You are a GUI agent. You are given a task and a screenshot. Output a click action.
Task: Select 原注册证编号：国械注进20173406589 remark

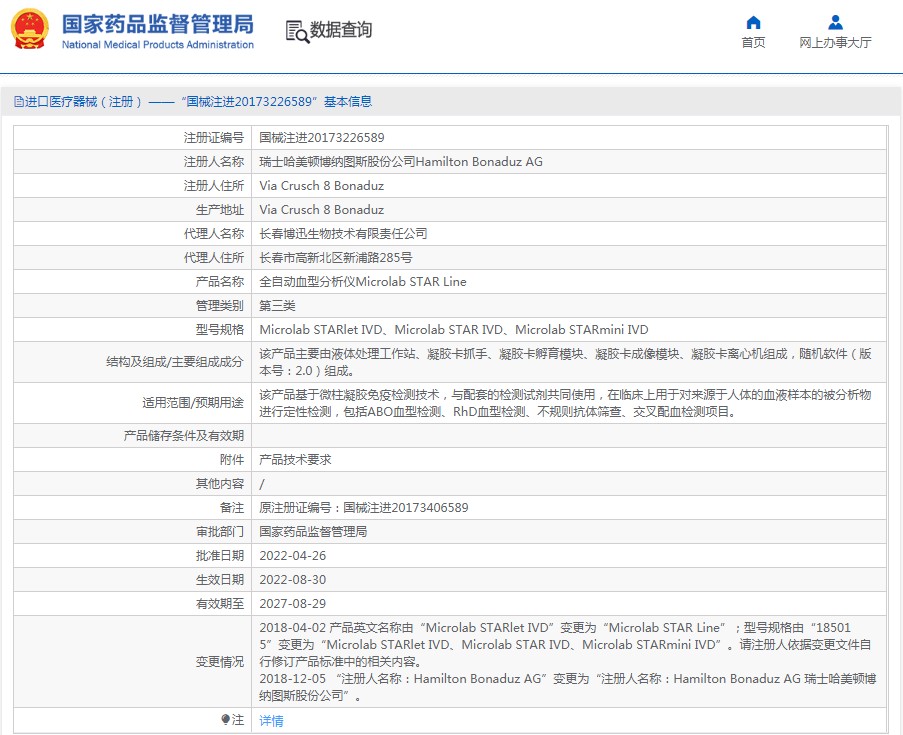(364, 508)
